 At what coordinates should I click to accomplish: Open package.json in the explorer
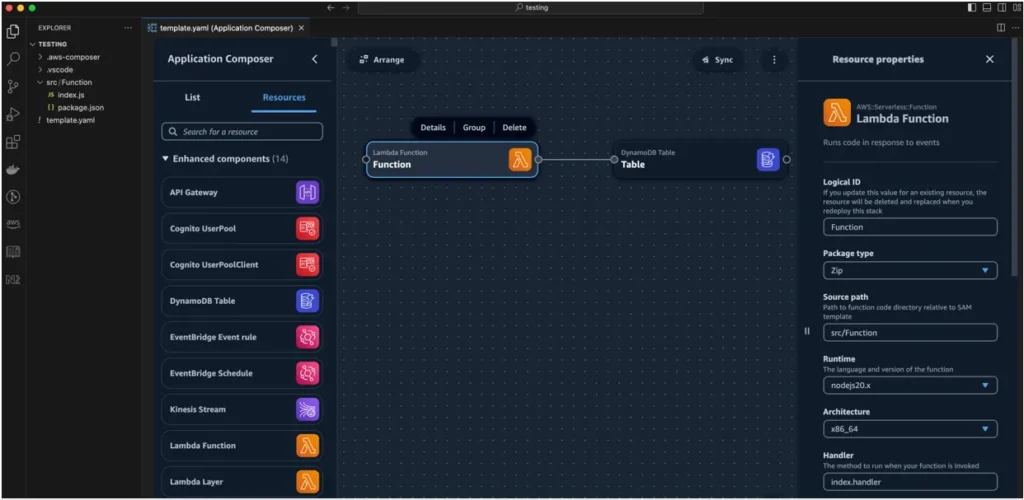80,107
